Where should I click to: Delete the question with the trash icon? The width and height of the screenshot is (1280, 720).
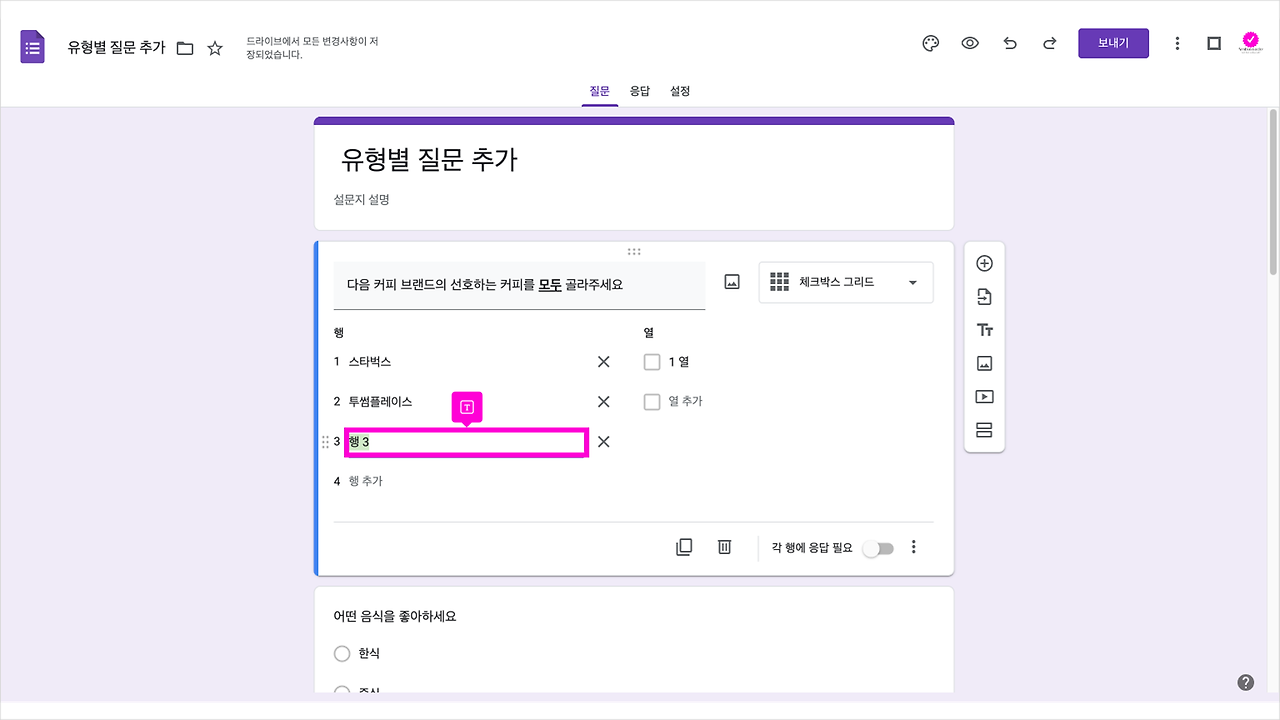pos(724,546)
